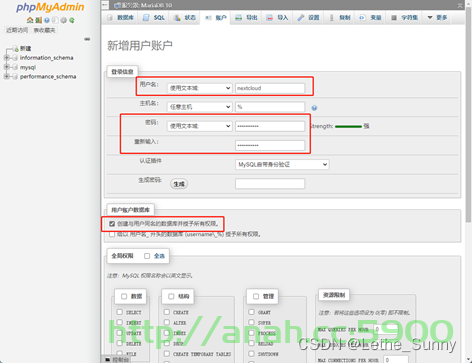Open the MariaDB documentation icon
This screenshot has height=363, width=472.
click(x=55, y=20)
